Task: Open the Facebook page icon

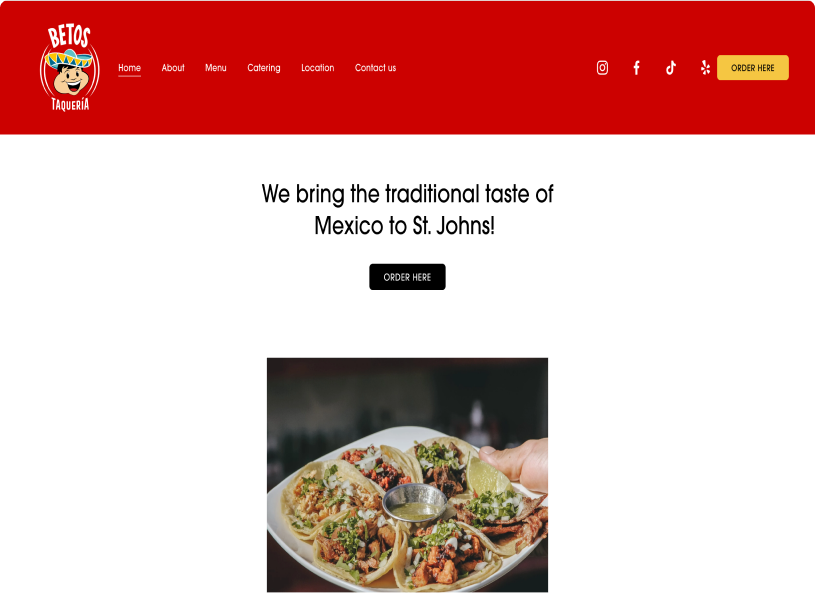Action: pyautogui.click(x=636, y=68)
